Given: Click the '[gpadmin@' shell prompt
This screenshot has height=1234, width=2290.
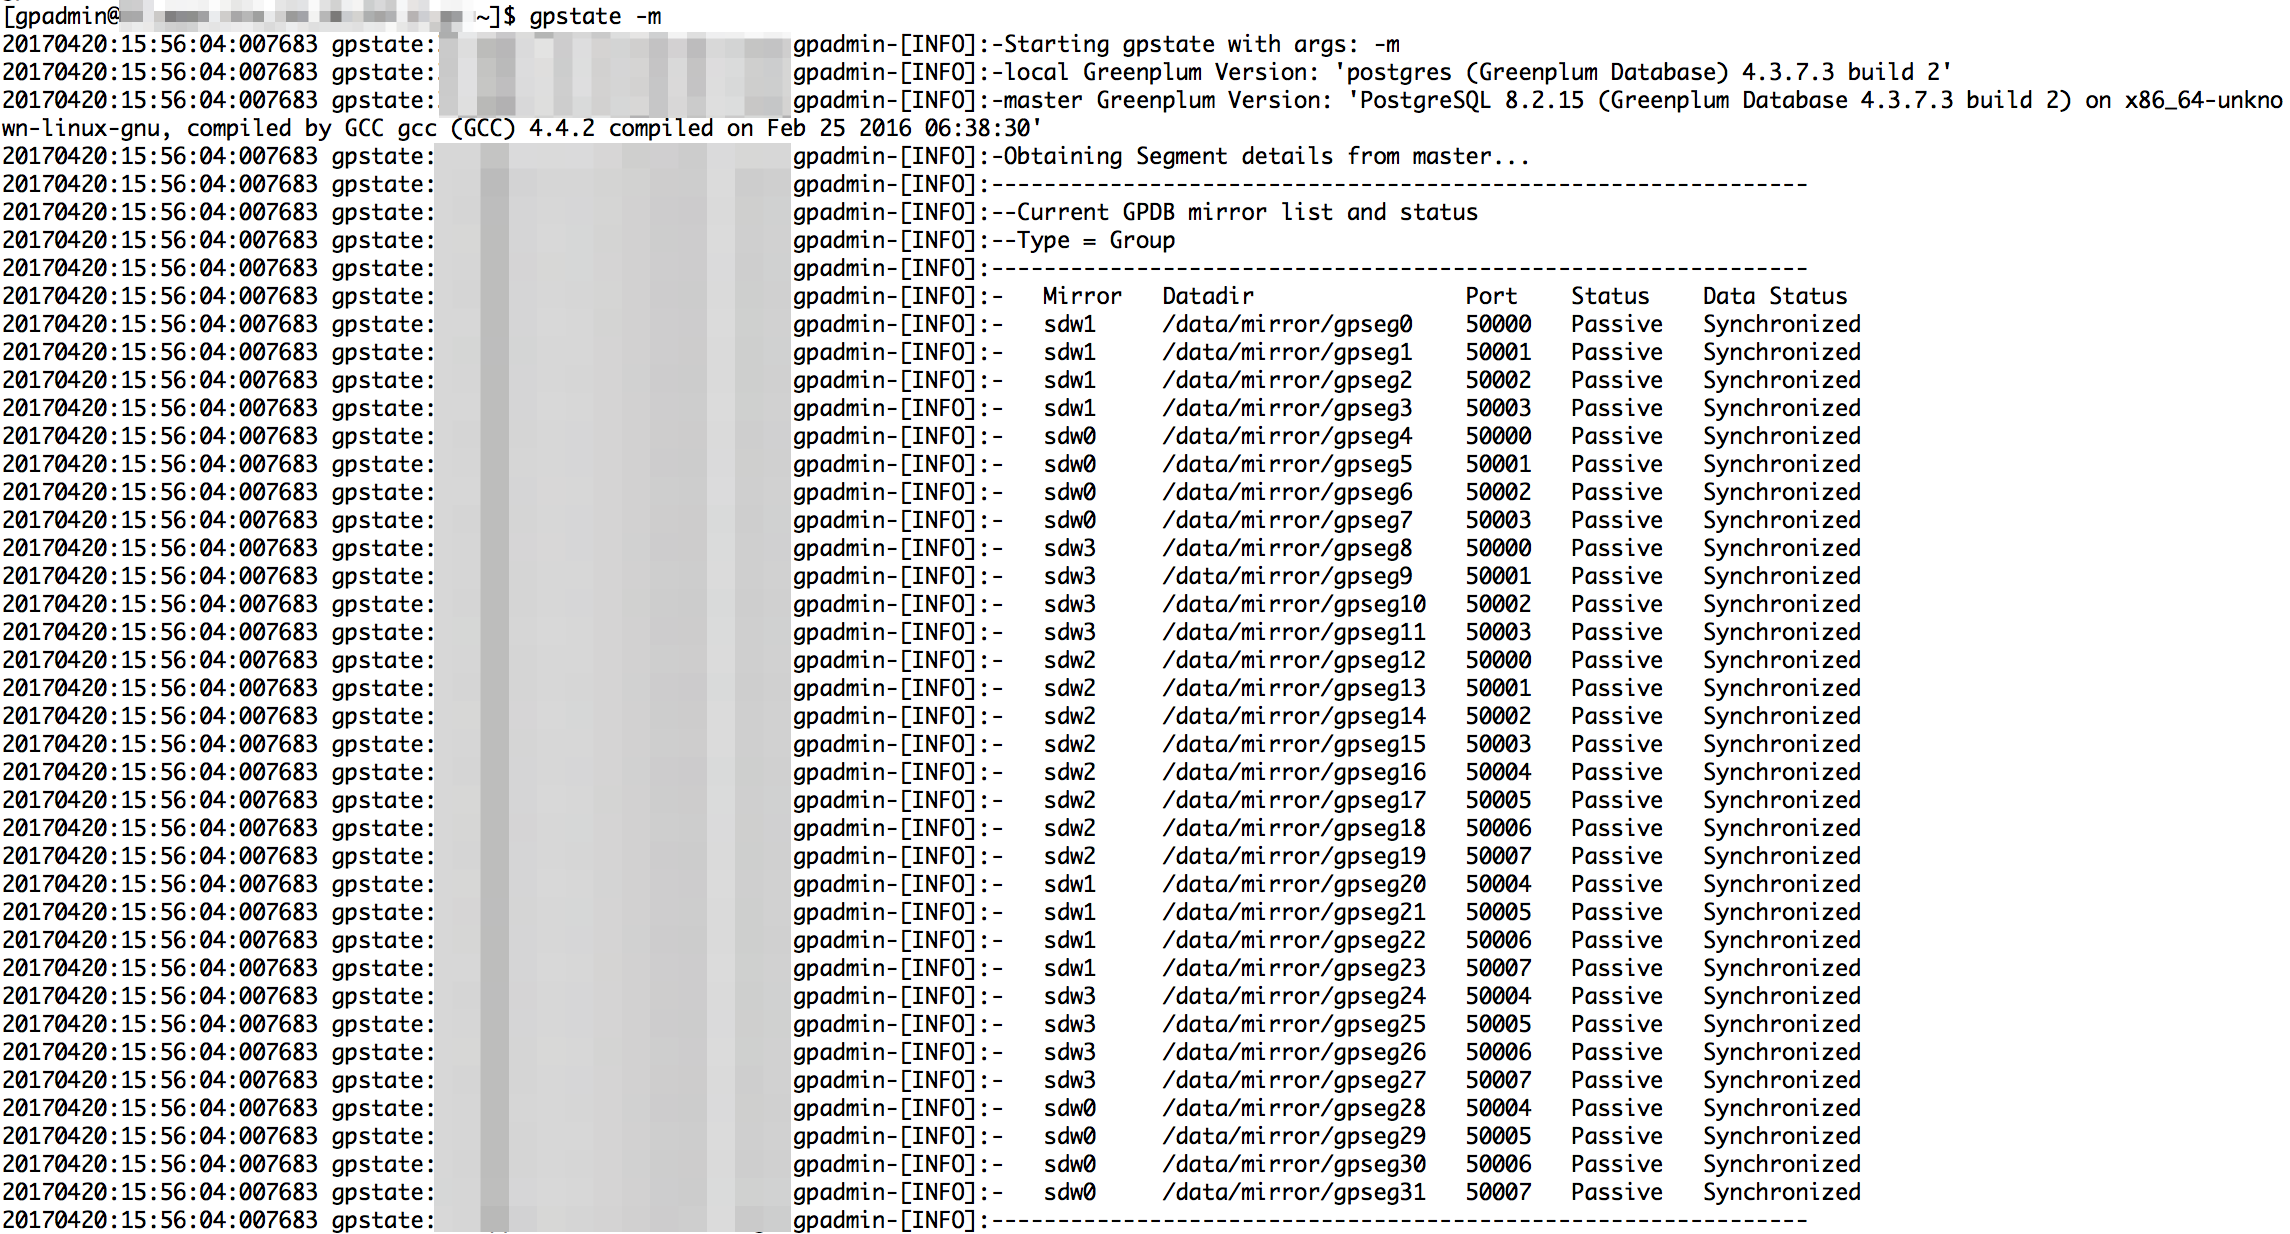Looking at the screenshot, I should 61,17.
